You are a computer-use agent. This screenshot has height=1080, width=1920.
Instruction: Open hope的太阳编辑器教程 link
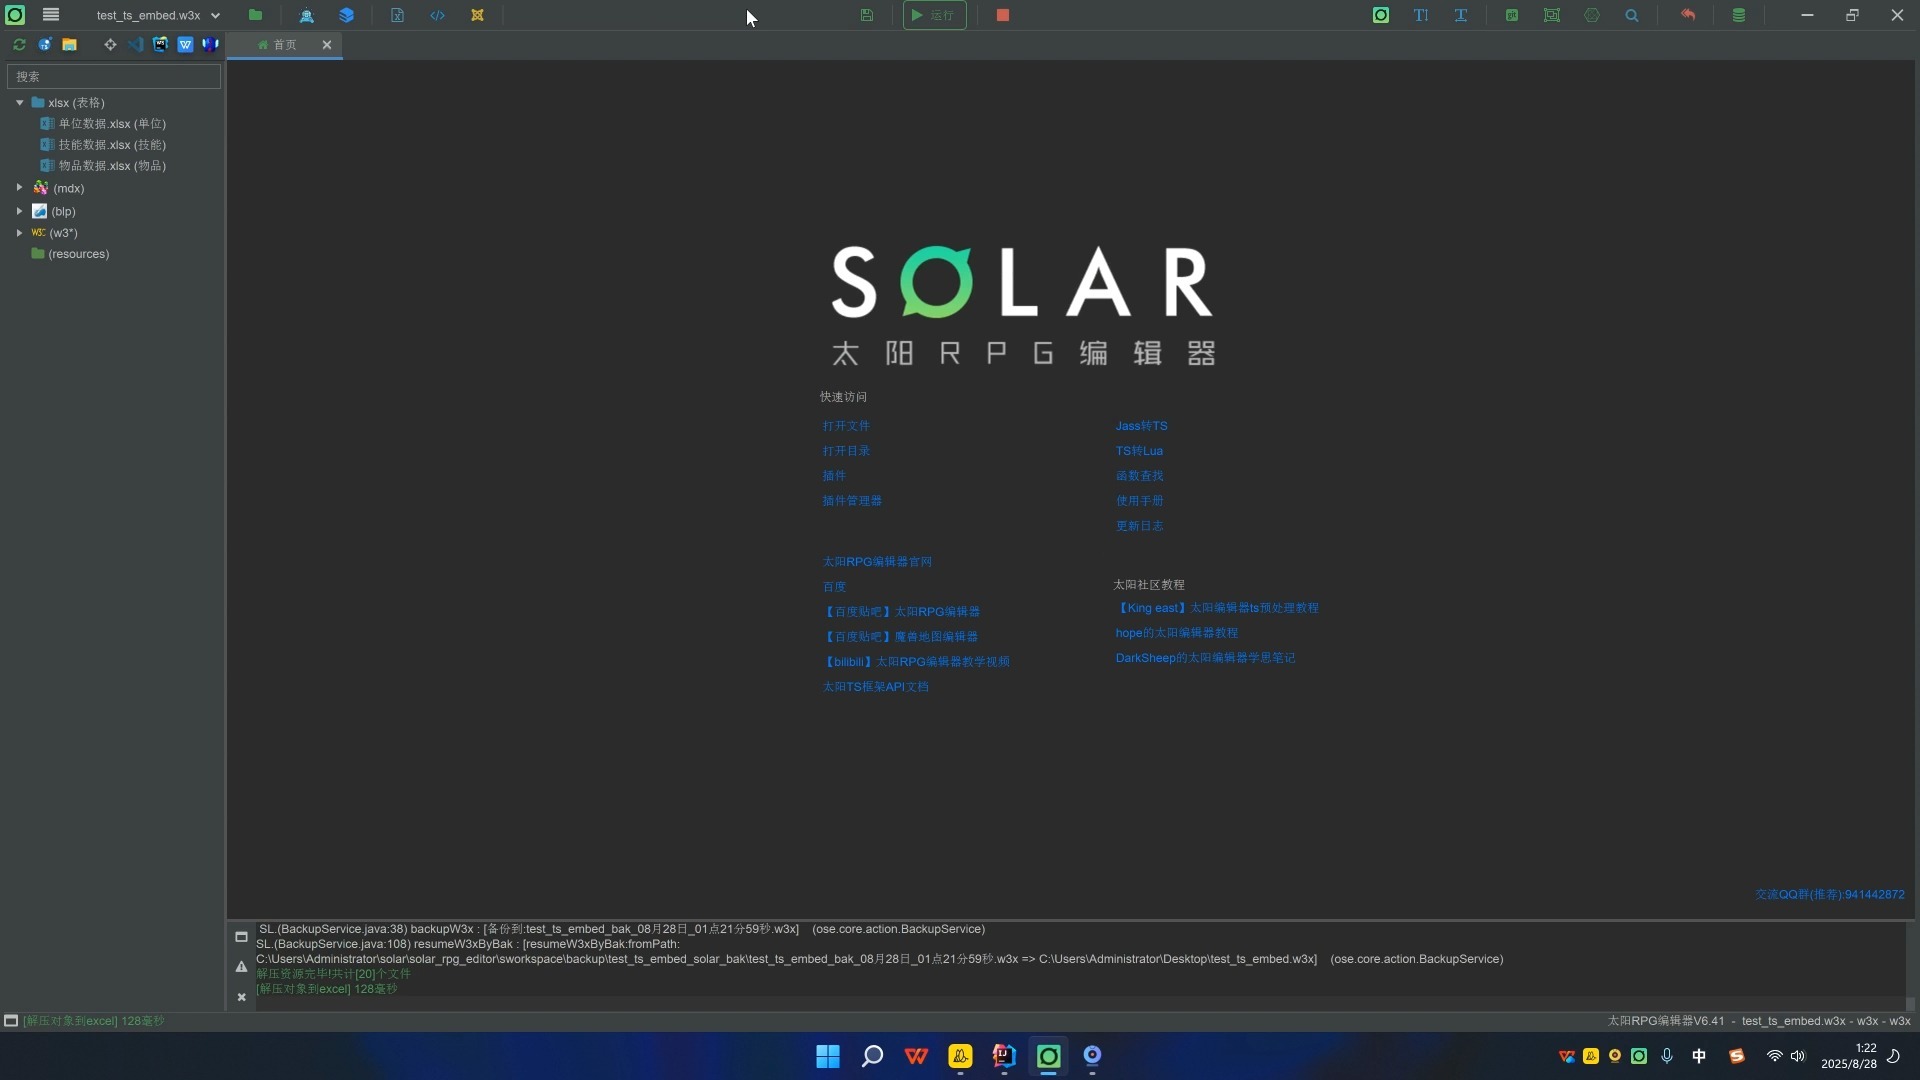[x=1176, y=633]
